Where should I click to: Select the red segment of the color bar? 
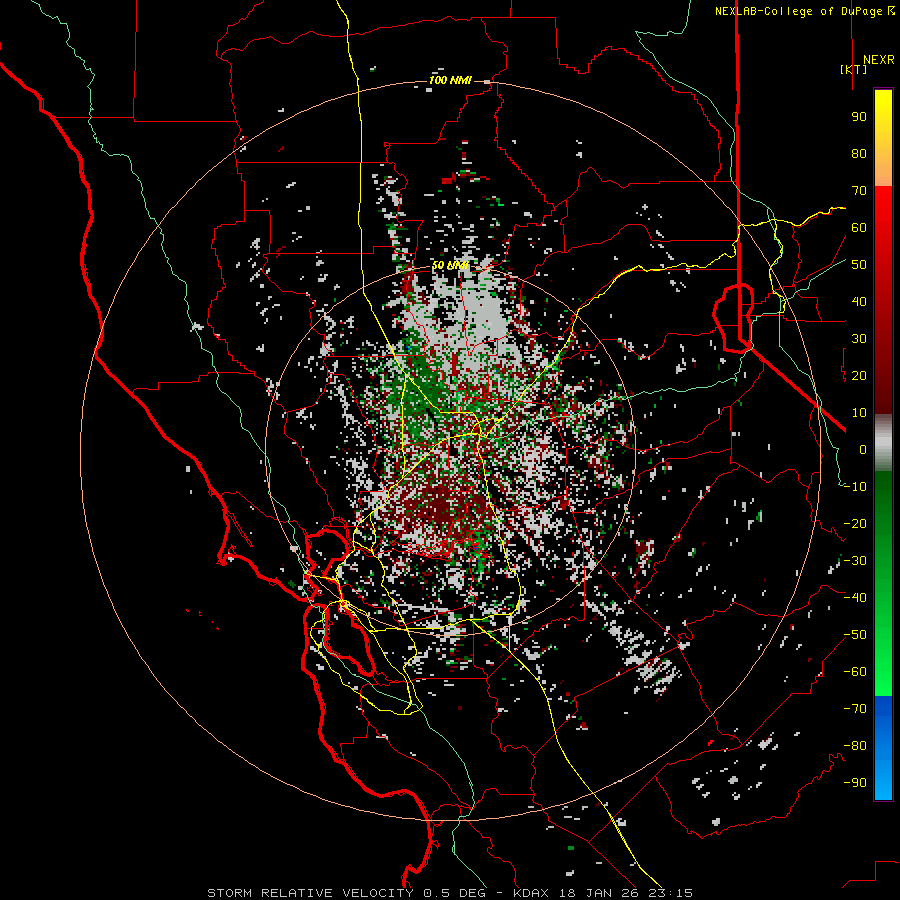[883, 300]
